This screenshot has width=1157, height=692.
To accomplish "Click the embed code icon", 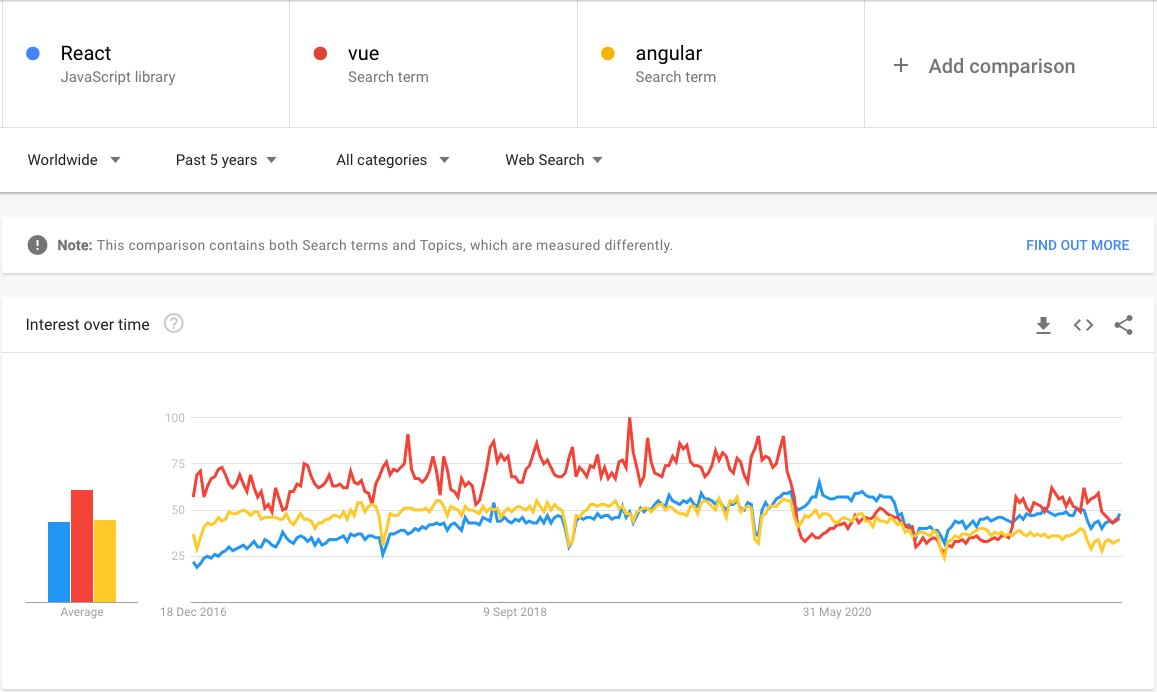I will coord(1083,325).
